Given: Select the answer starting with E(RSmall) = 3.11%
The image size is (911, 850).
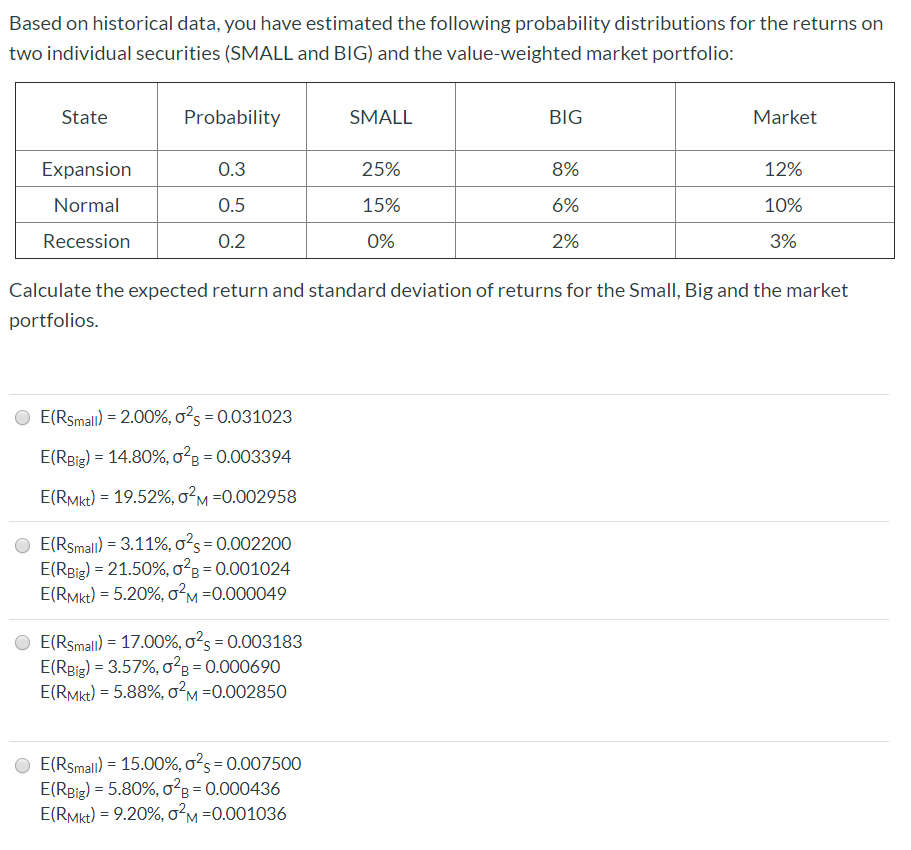Looking at the screenshot, I should click(x=21, y=545).
